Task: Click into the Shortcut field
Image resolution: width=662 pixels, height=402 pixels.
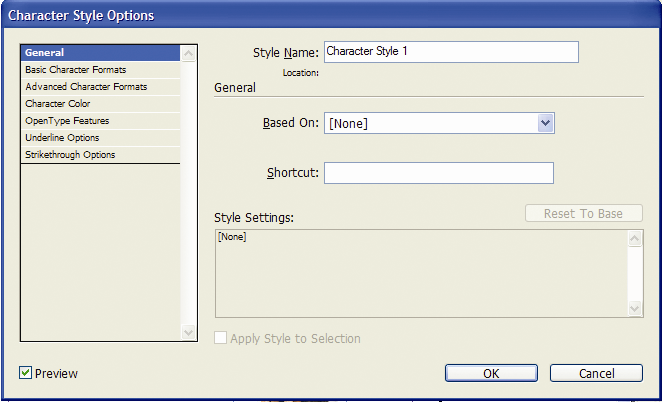Action: pos(439,173)
